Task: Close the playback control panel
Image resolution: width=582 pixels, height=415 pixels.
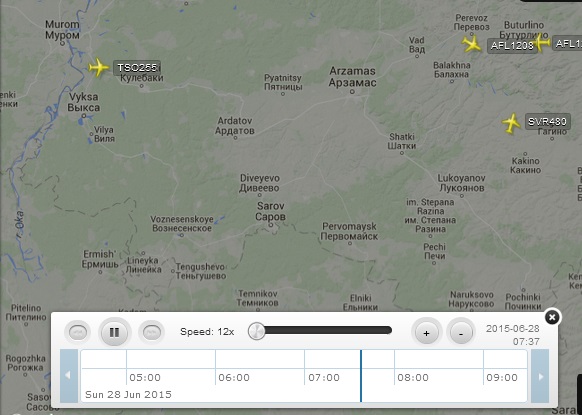Action: point(552,317)
